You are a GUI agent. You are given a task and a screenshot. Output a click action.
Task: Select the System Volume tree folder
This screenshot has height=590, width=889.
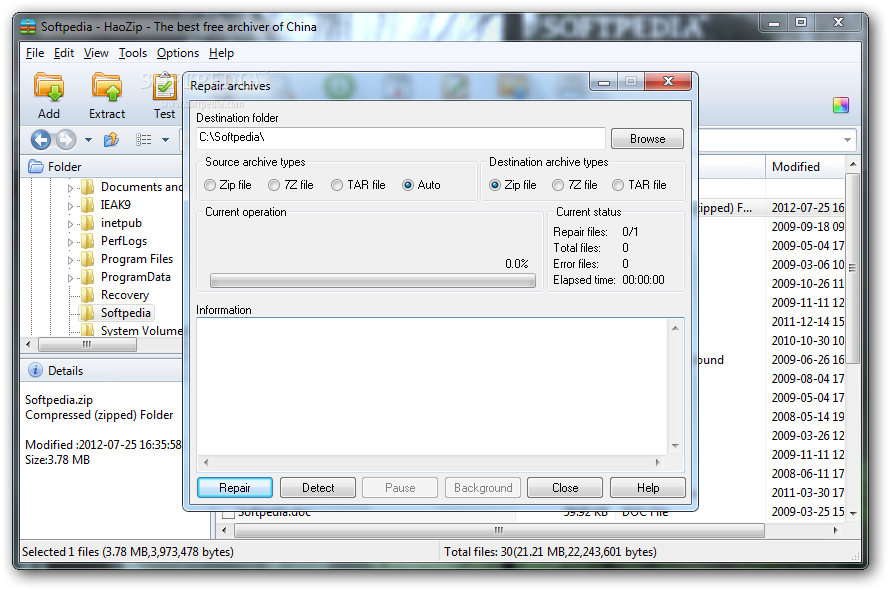click(x=141, y=330)
